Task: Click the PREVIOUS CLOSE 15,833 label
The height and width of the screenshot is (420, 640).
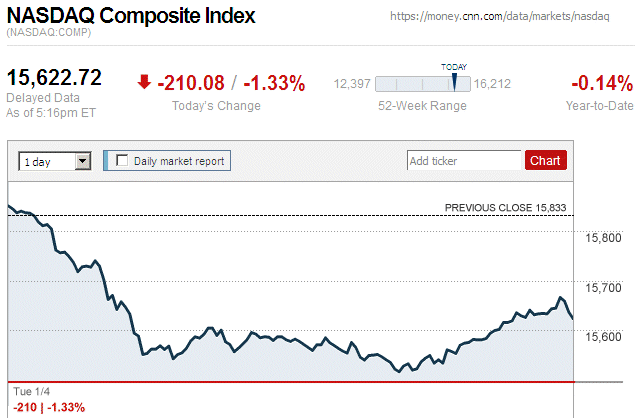Action: 505,208
